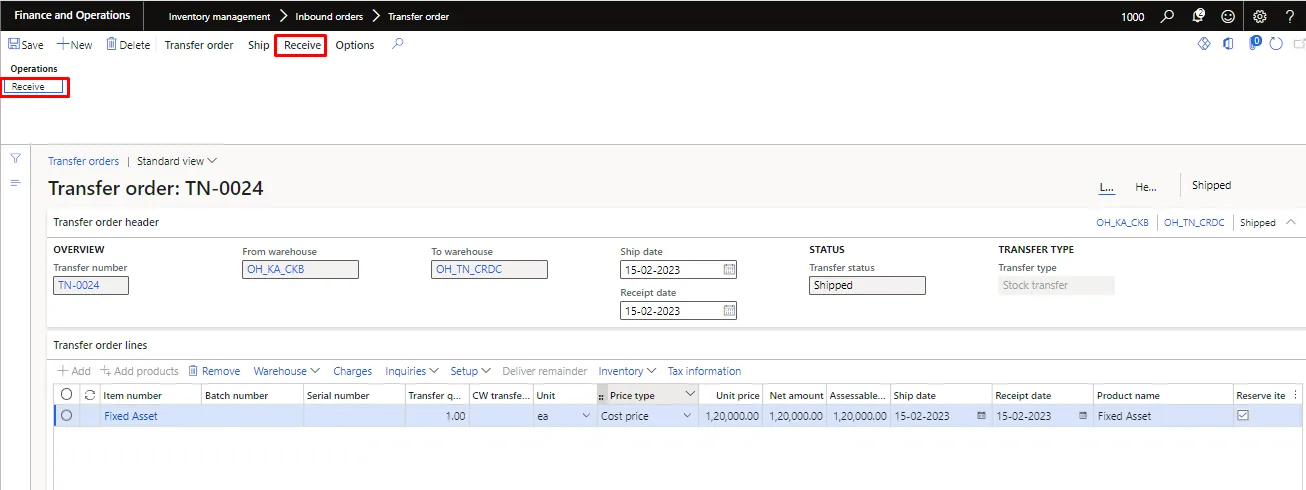Open the document attachments icon with badge 0
The image size is (1306, 490).
pyautogui.click(x=1254, y=44)
